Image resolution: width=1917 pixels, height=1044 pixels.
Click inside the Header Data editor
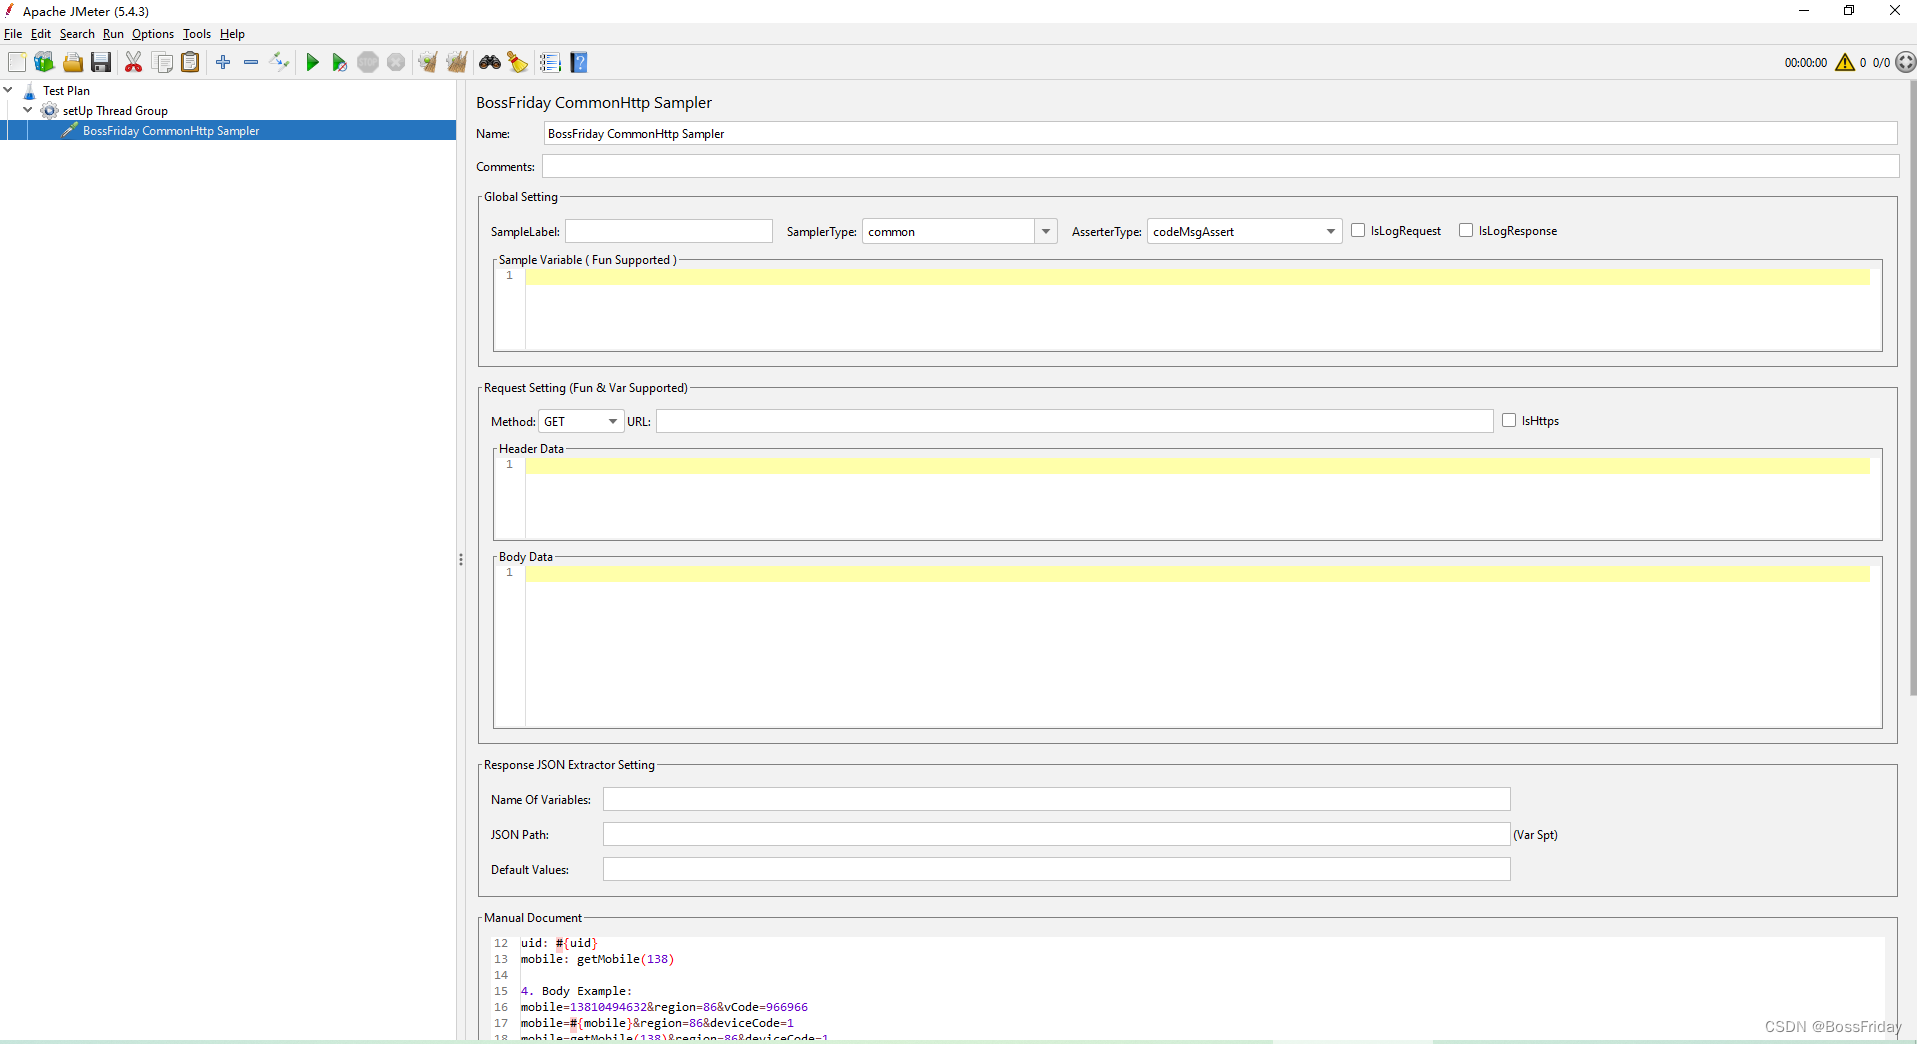click(x=1200, y=498)
